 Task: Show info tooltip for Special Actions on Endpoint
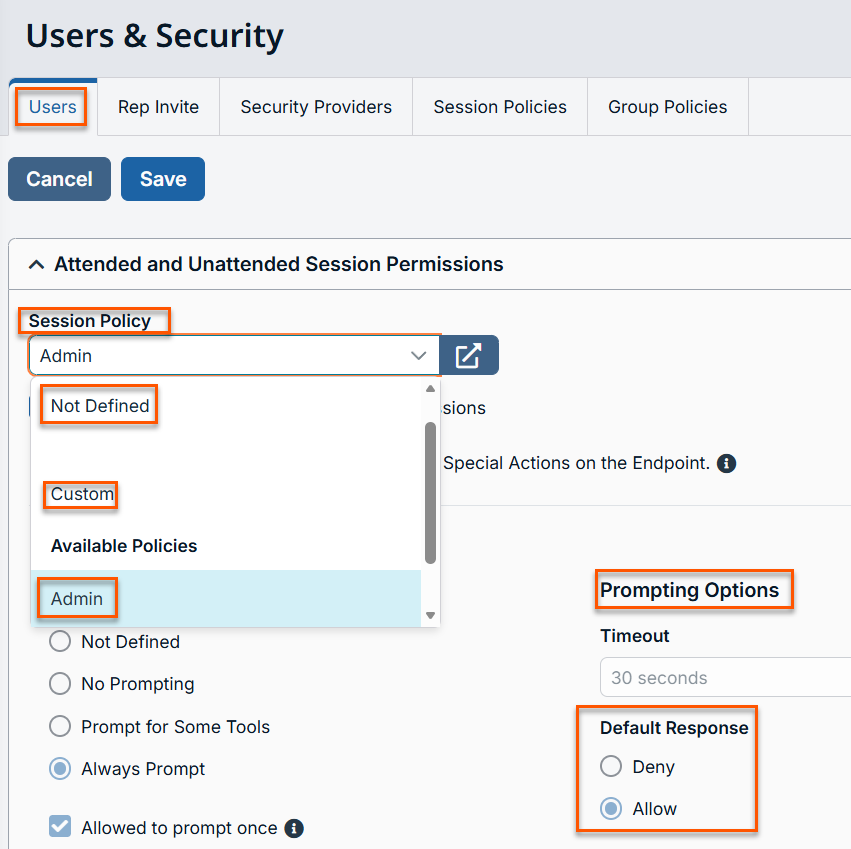tap(726, 464)
